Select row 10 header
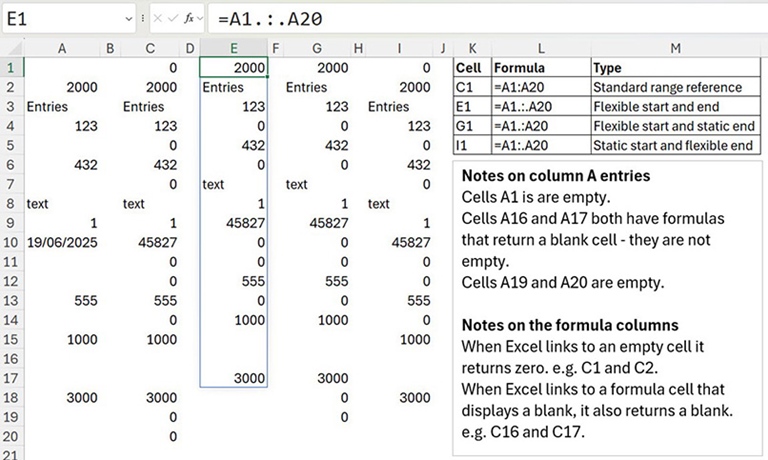 [11, 242]
